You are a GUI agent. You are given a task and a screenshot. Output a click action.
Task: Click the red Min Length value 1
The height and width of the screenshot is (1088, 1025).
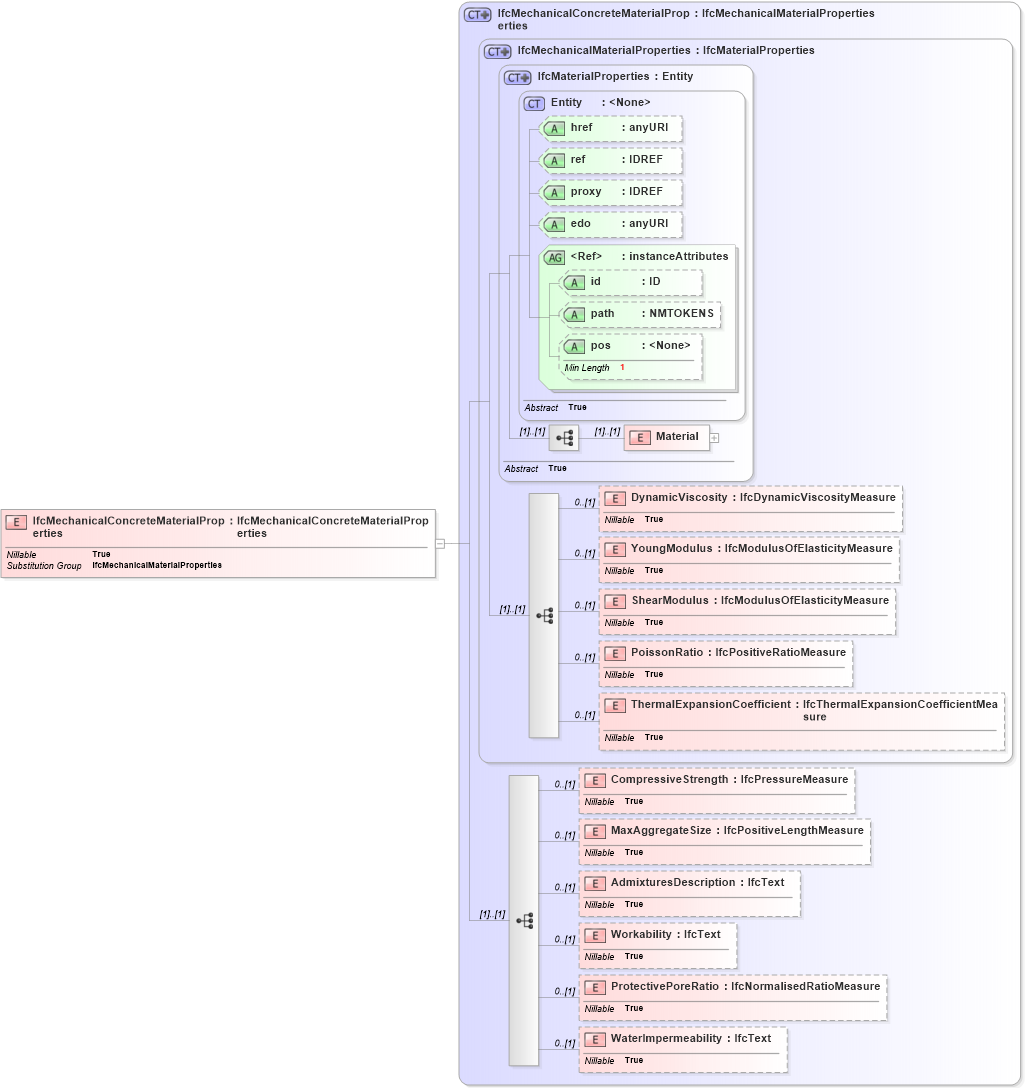pyautogui.click(x=621, y=367)
